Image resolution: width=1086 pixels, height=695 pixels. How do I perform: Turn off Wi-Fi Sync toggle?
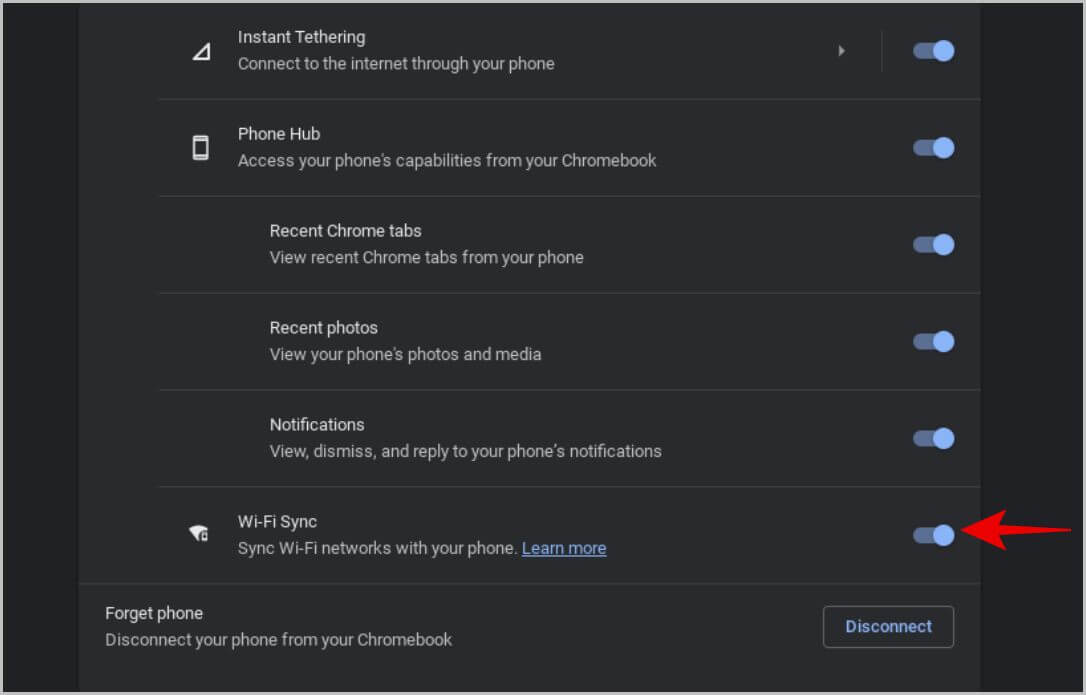[x=934, y=535]
